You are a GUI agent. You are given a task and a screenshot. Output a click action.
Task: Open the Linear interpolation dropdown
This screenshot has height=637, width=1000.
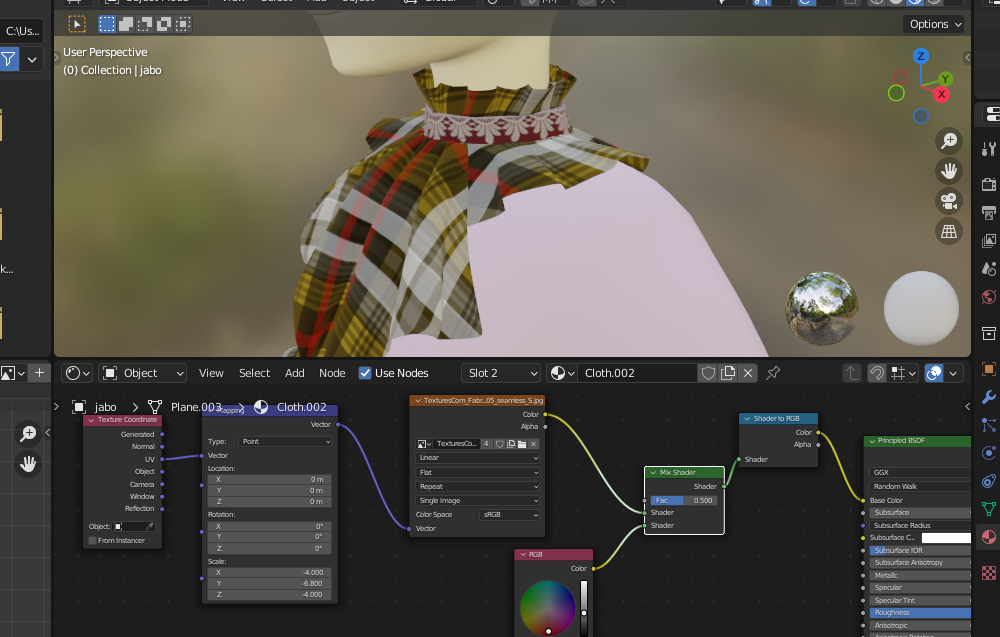click(x=478, y=458)
